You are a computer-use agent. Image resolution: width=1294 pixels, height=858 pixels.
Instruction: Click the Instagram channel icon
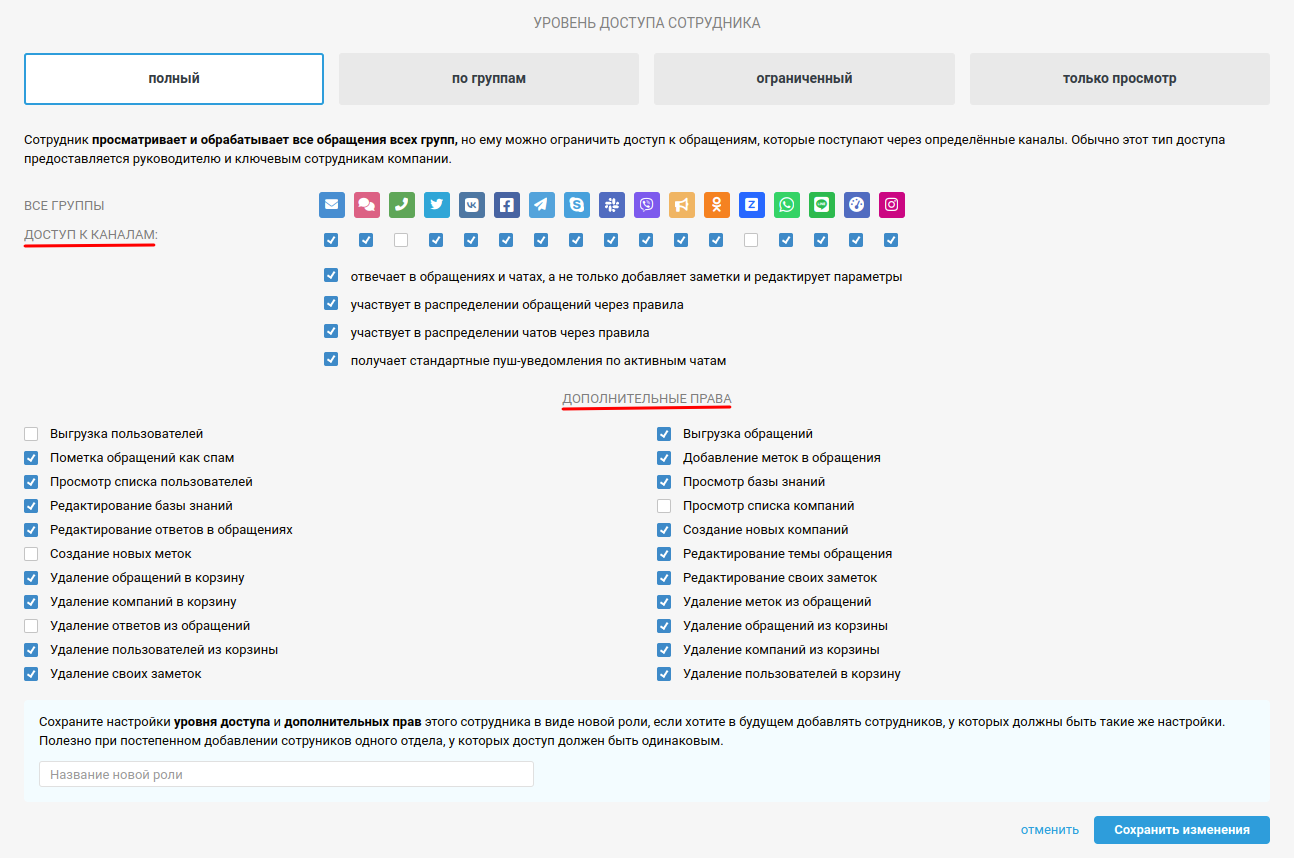click(892, 205)
